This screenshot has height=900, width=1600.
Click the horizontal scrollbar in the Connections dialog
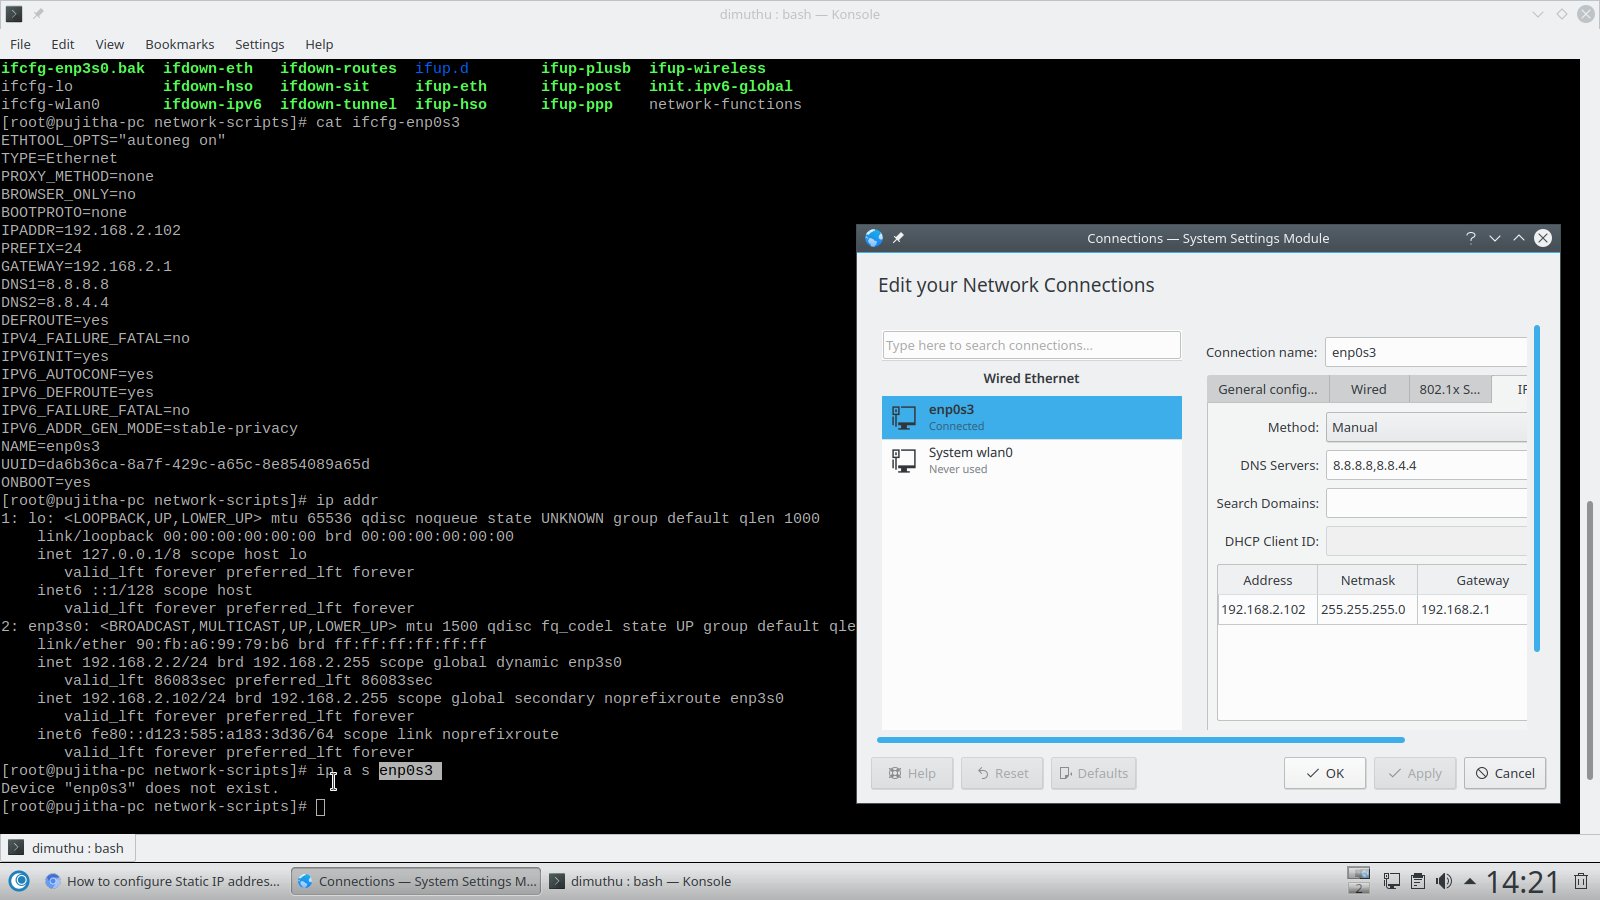coord(1141,740)
